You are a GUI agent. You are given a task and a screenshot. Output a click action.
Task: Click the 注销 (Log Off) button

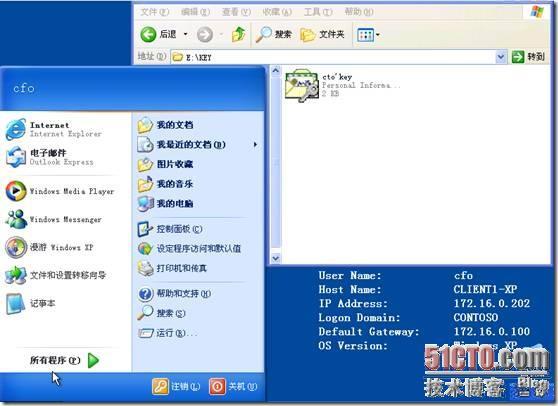176,386
